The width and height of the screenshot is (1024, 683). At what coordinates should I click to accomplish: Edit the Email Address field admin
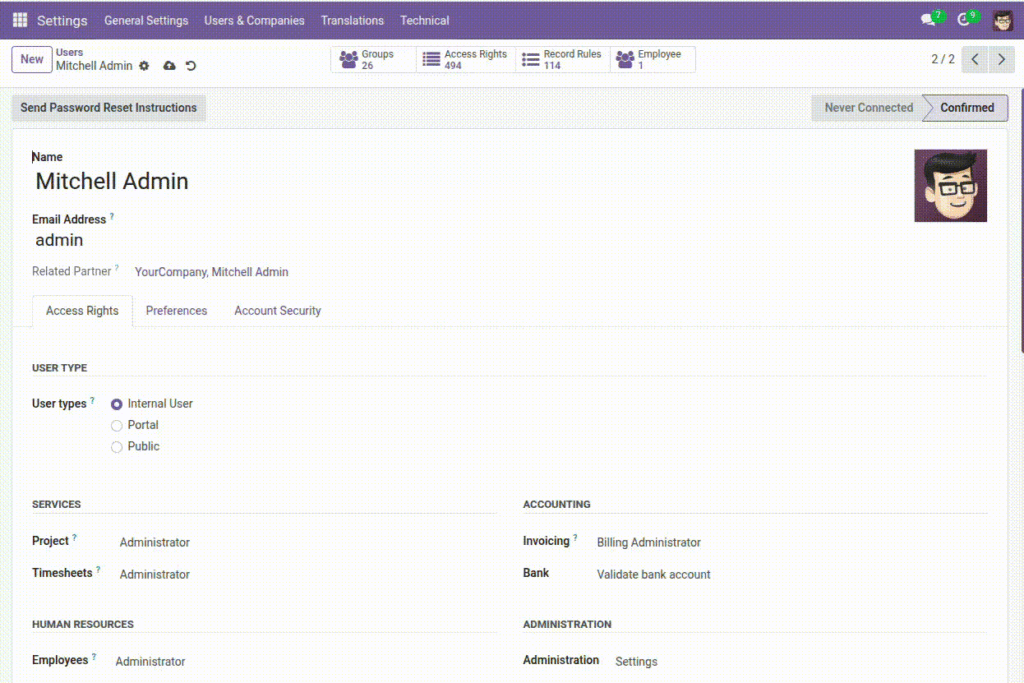[59, 240]
